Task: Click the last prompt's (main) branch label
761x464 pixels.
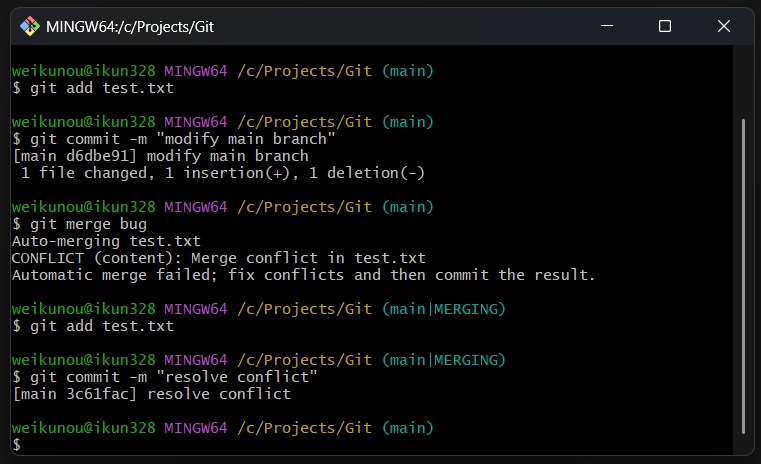Action: coord(408,428)
